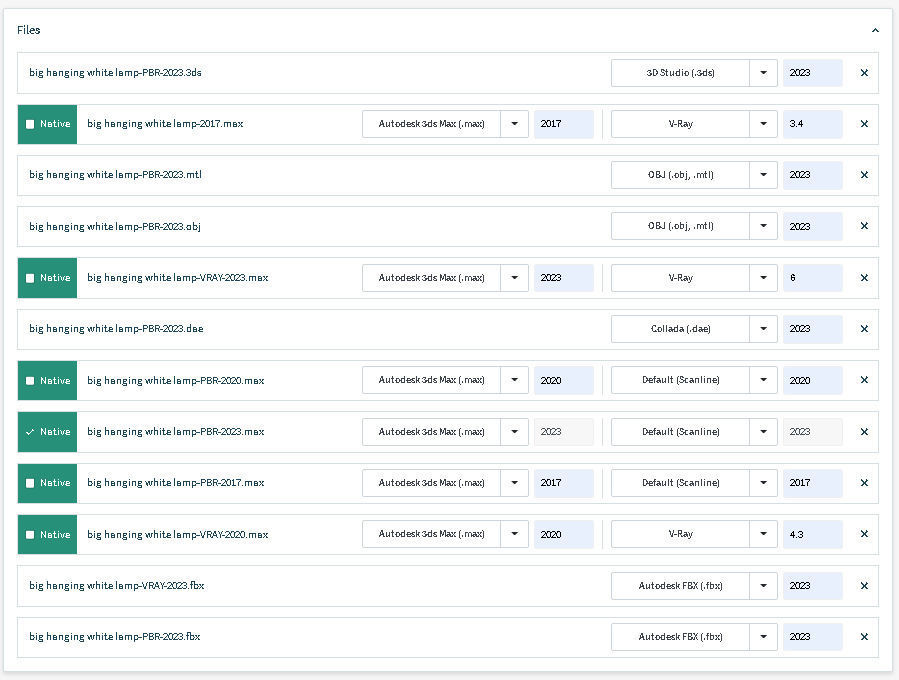Enable Native checkbox for VRAY-2023.max
The image size is (899, 680).
click(30, 278)
